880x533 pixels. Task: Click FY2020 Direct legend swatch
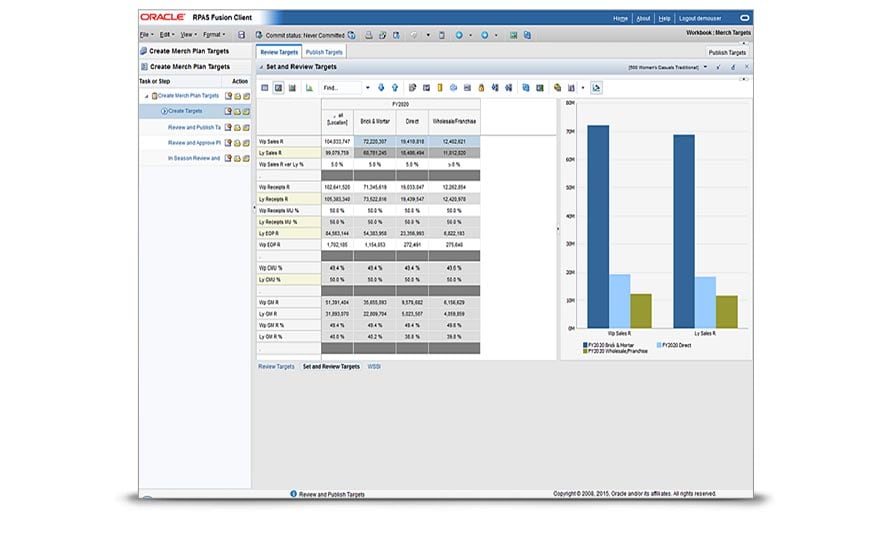point(659,345)
